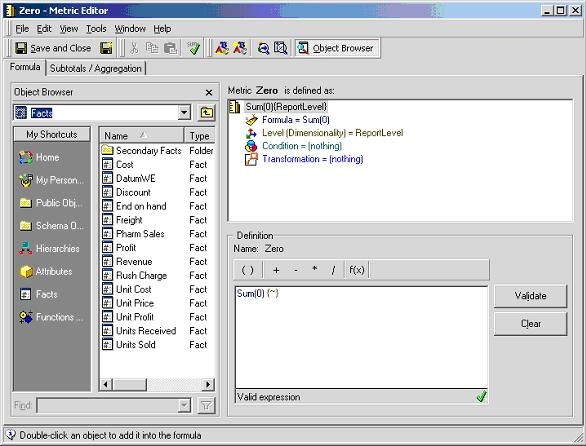Sort list by Name column header

[141, 136]
